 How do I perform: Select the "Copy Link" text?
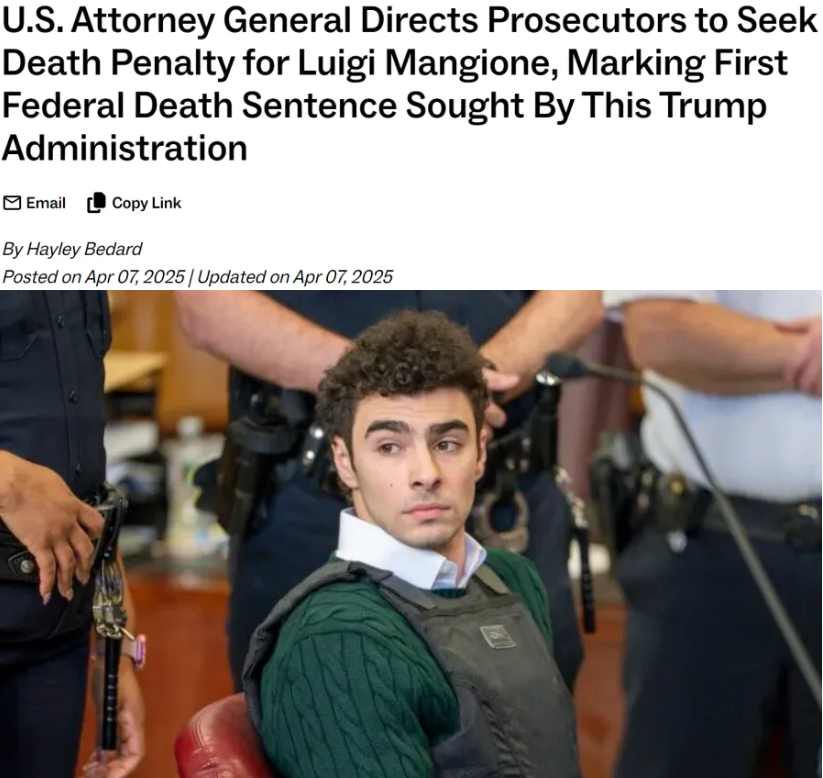coord(146,203)
